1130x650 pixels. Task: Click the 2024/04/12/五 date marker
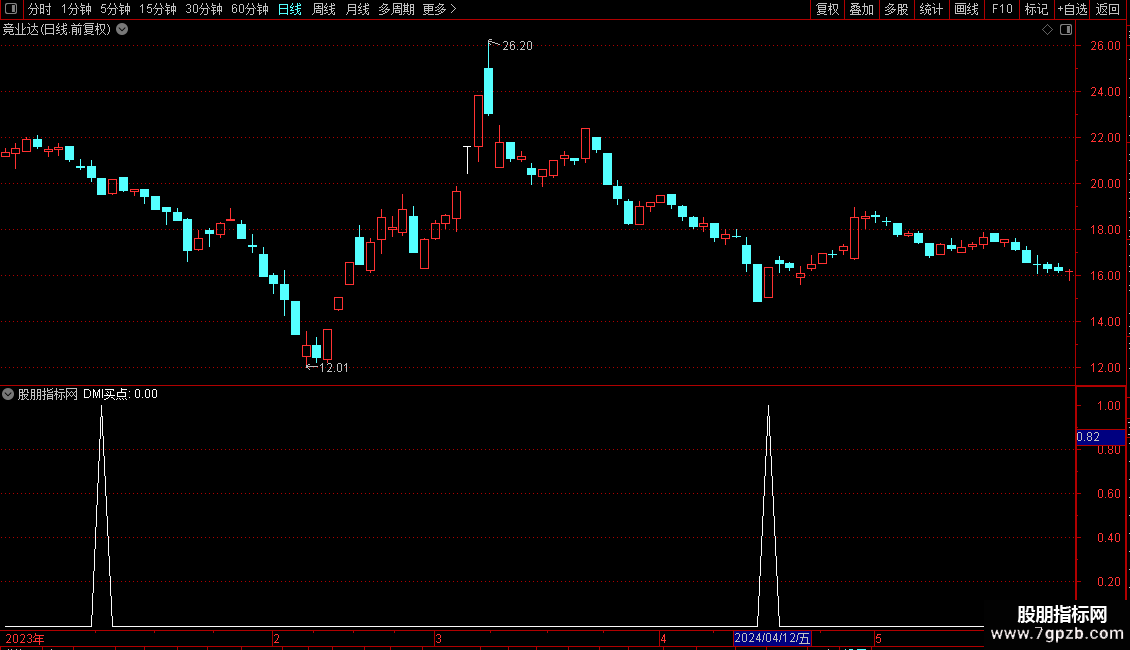tap(772, 638)
